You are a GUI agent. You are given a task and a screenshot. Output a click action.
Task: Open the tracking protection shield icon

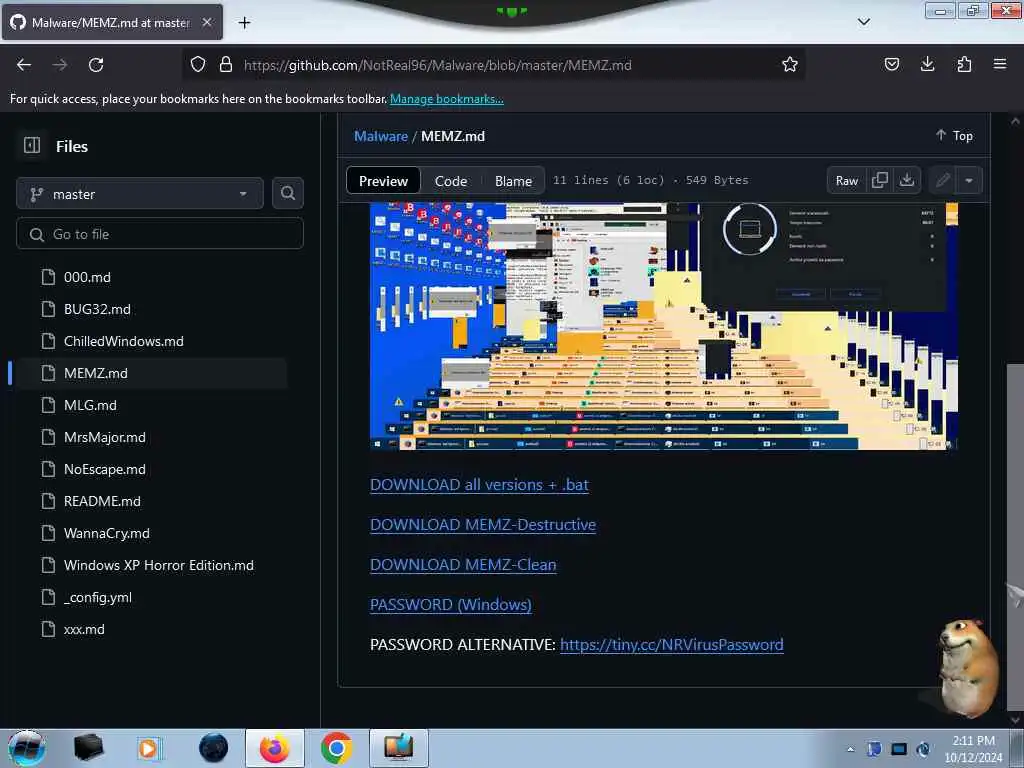[198, 65]
